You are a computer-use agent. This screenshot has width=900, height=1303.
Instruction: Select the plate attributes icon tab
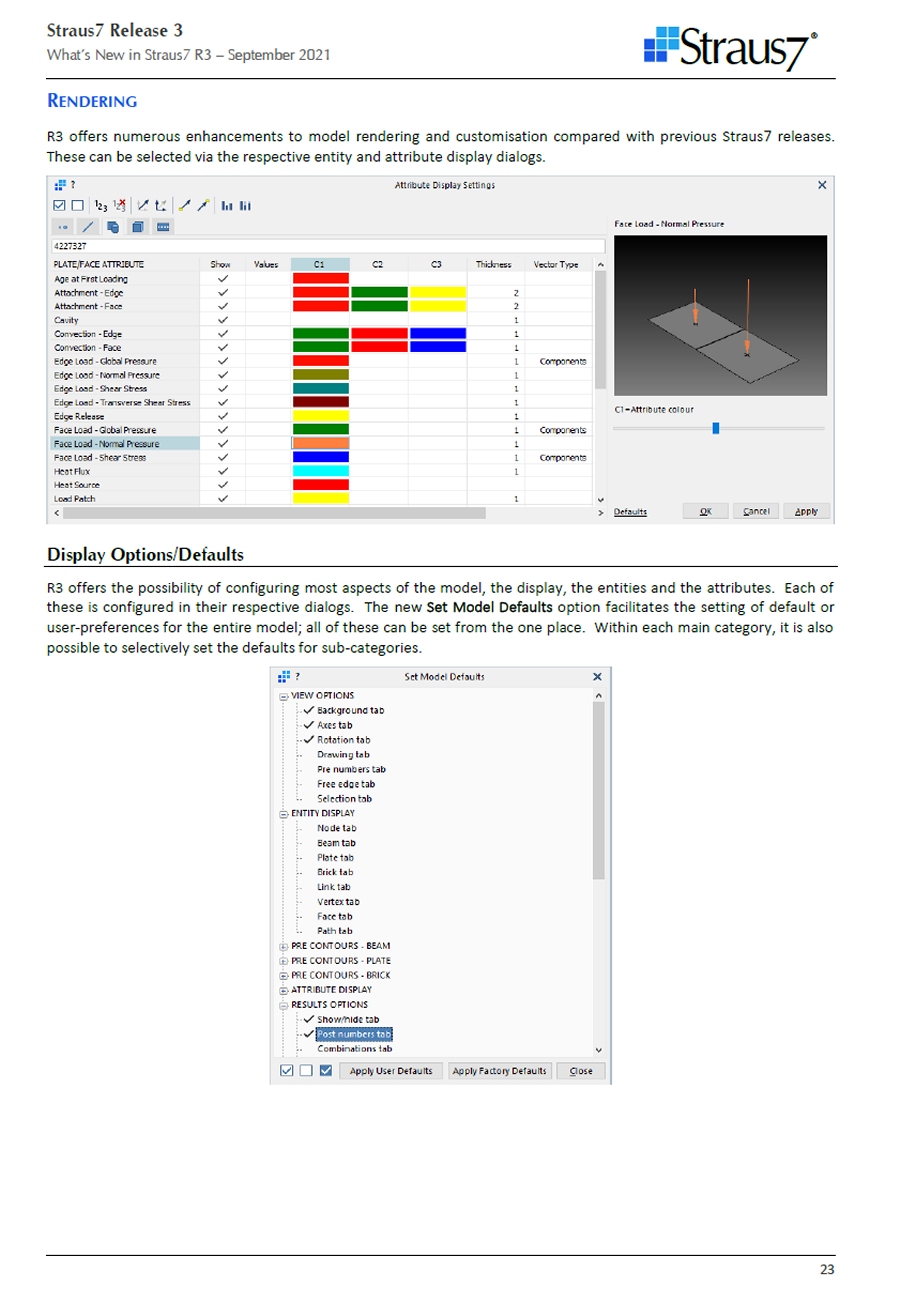point(111,228)
